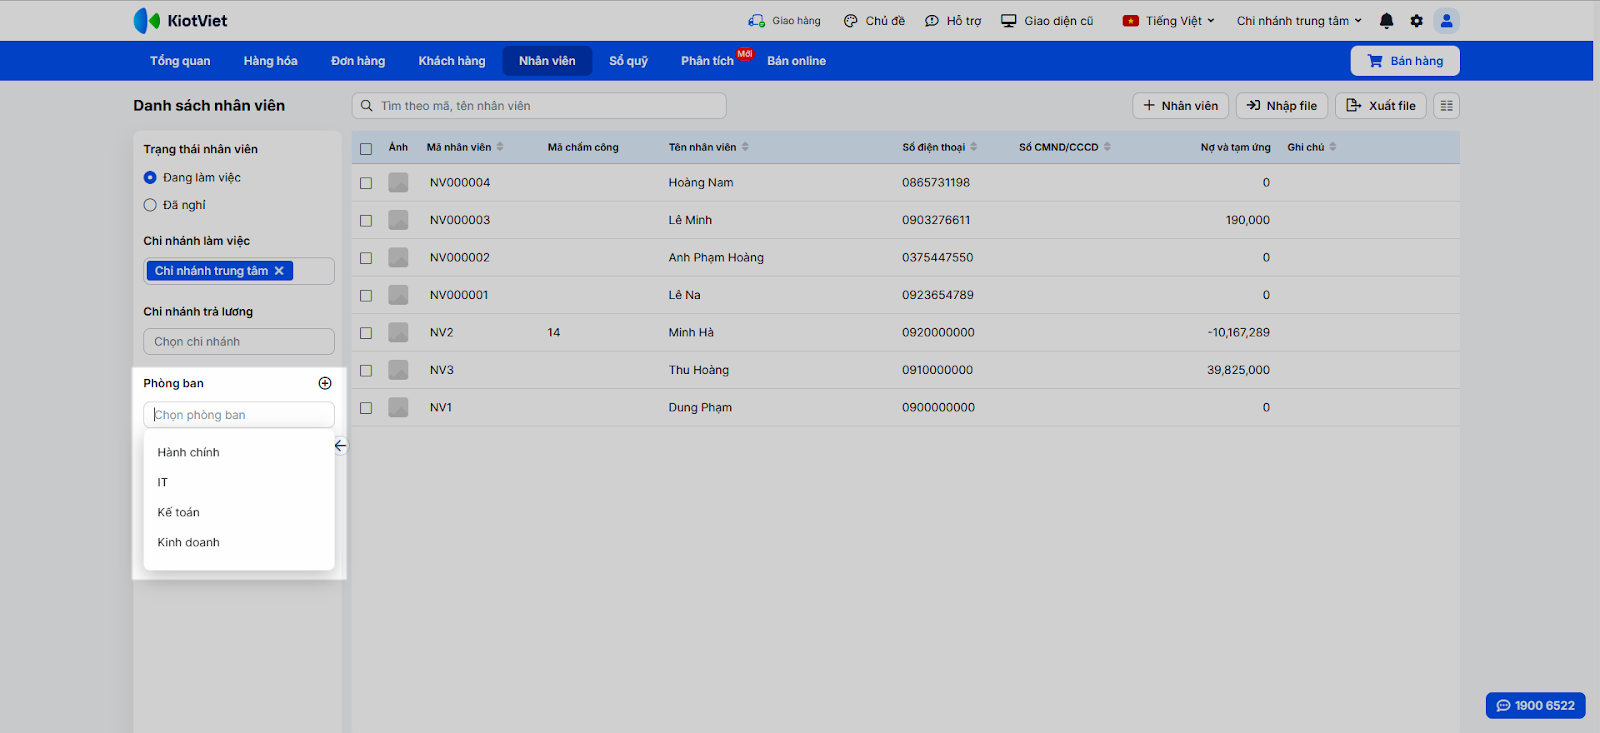Open the Khách hàng menu
This screenshot has width=1600, height=733.
[x=452, y=61]
